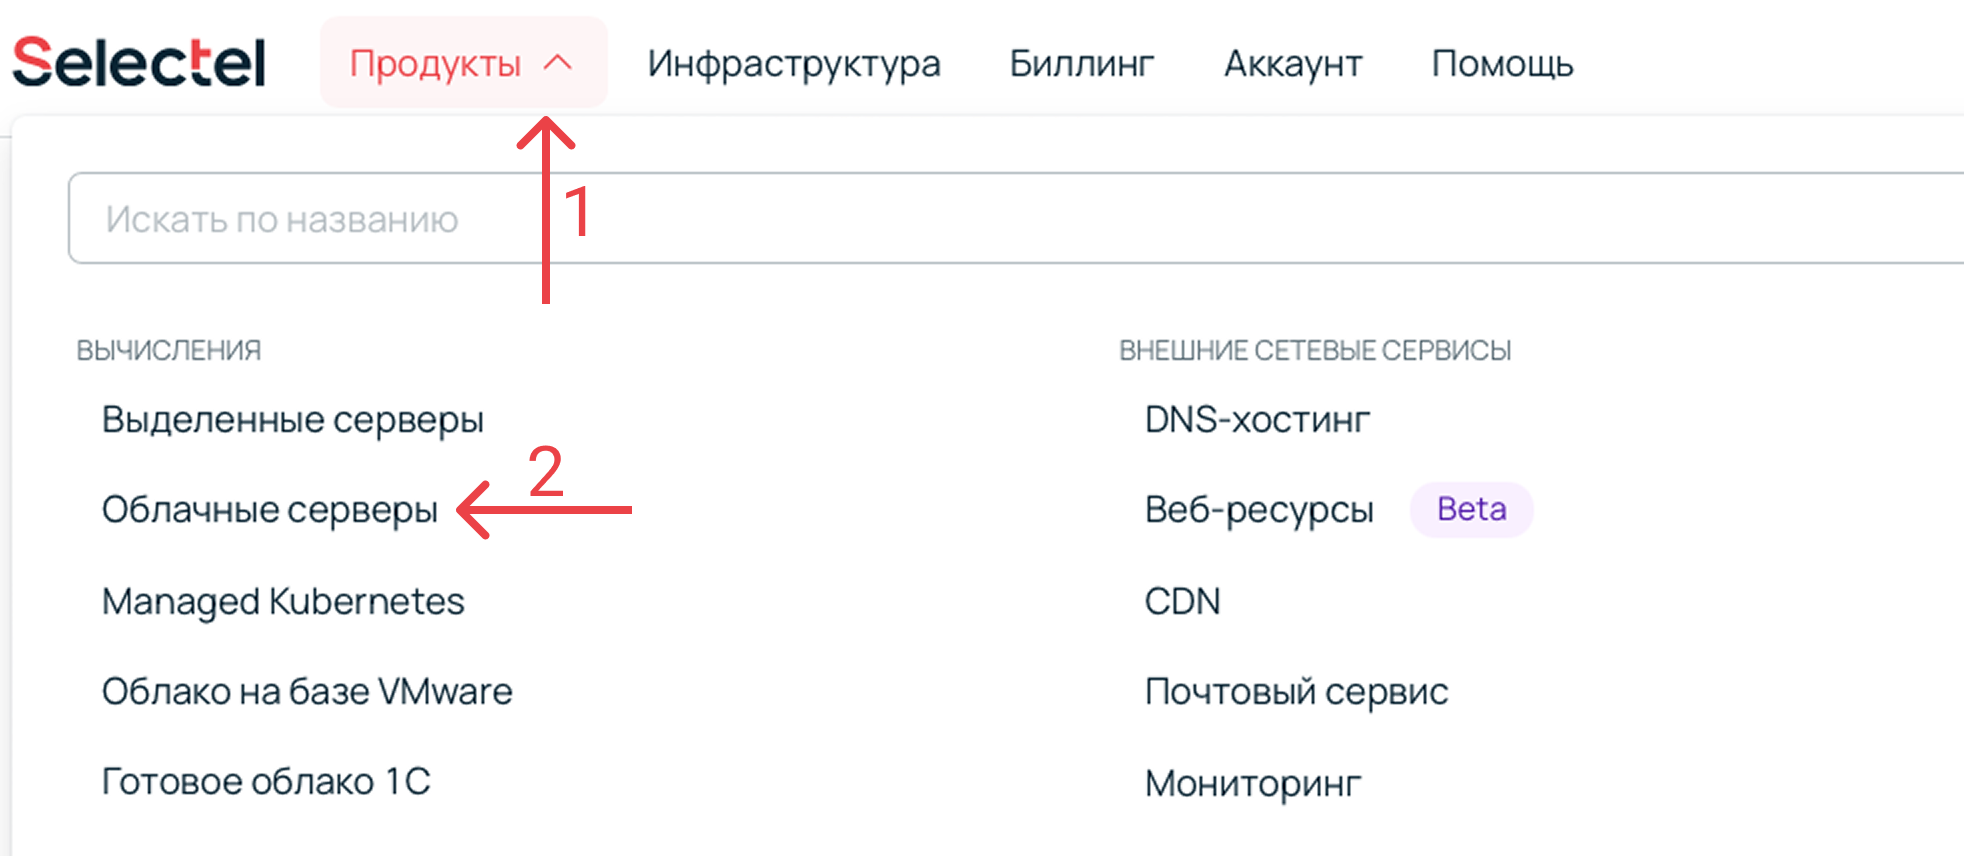Click the Selectel logo
This screenshot has height=856, width=1964.
[139, 62]
